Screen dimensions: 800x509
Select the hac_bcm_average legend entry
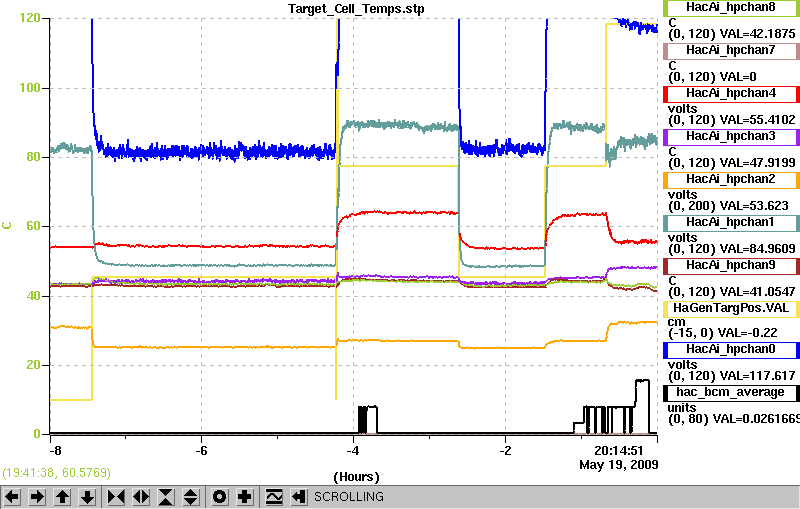[x=731, y=392]
